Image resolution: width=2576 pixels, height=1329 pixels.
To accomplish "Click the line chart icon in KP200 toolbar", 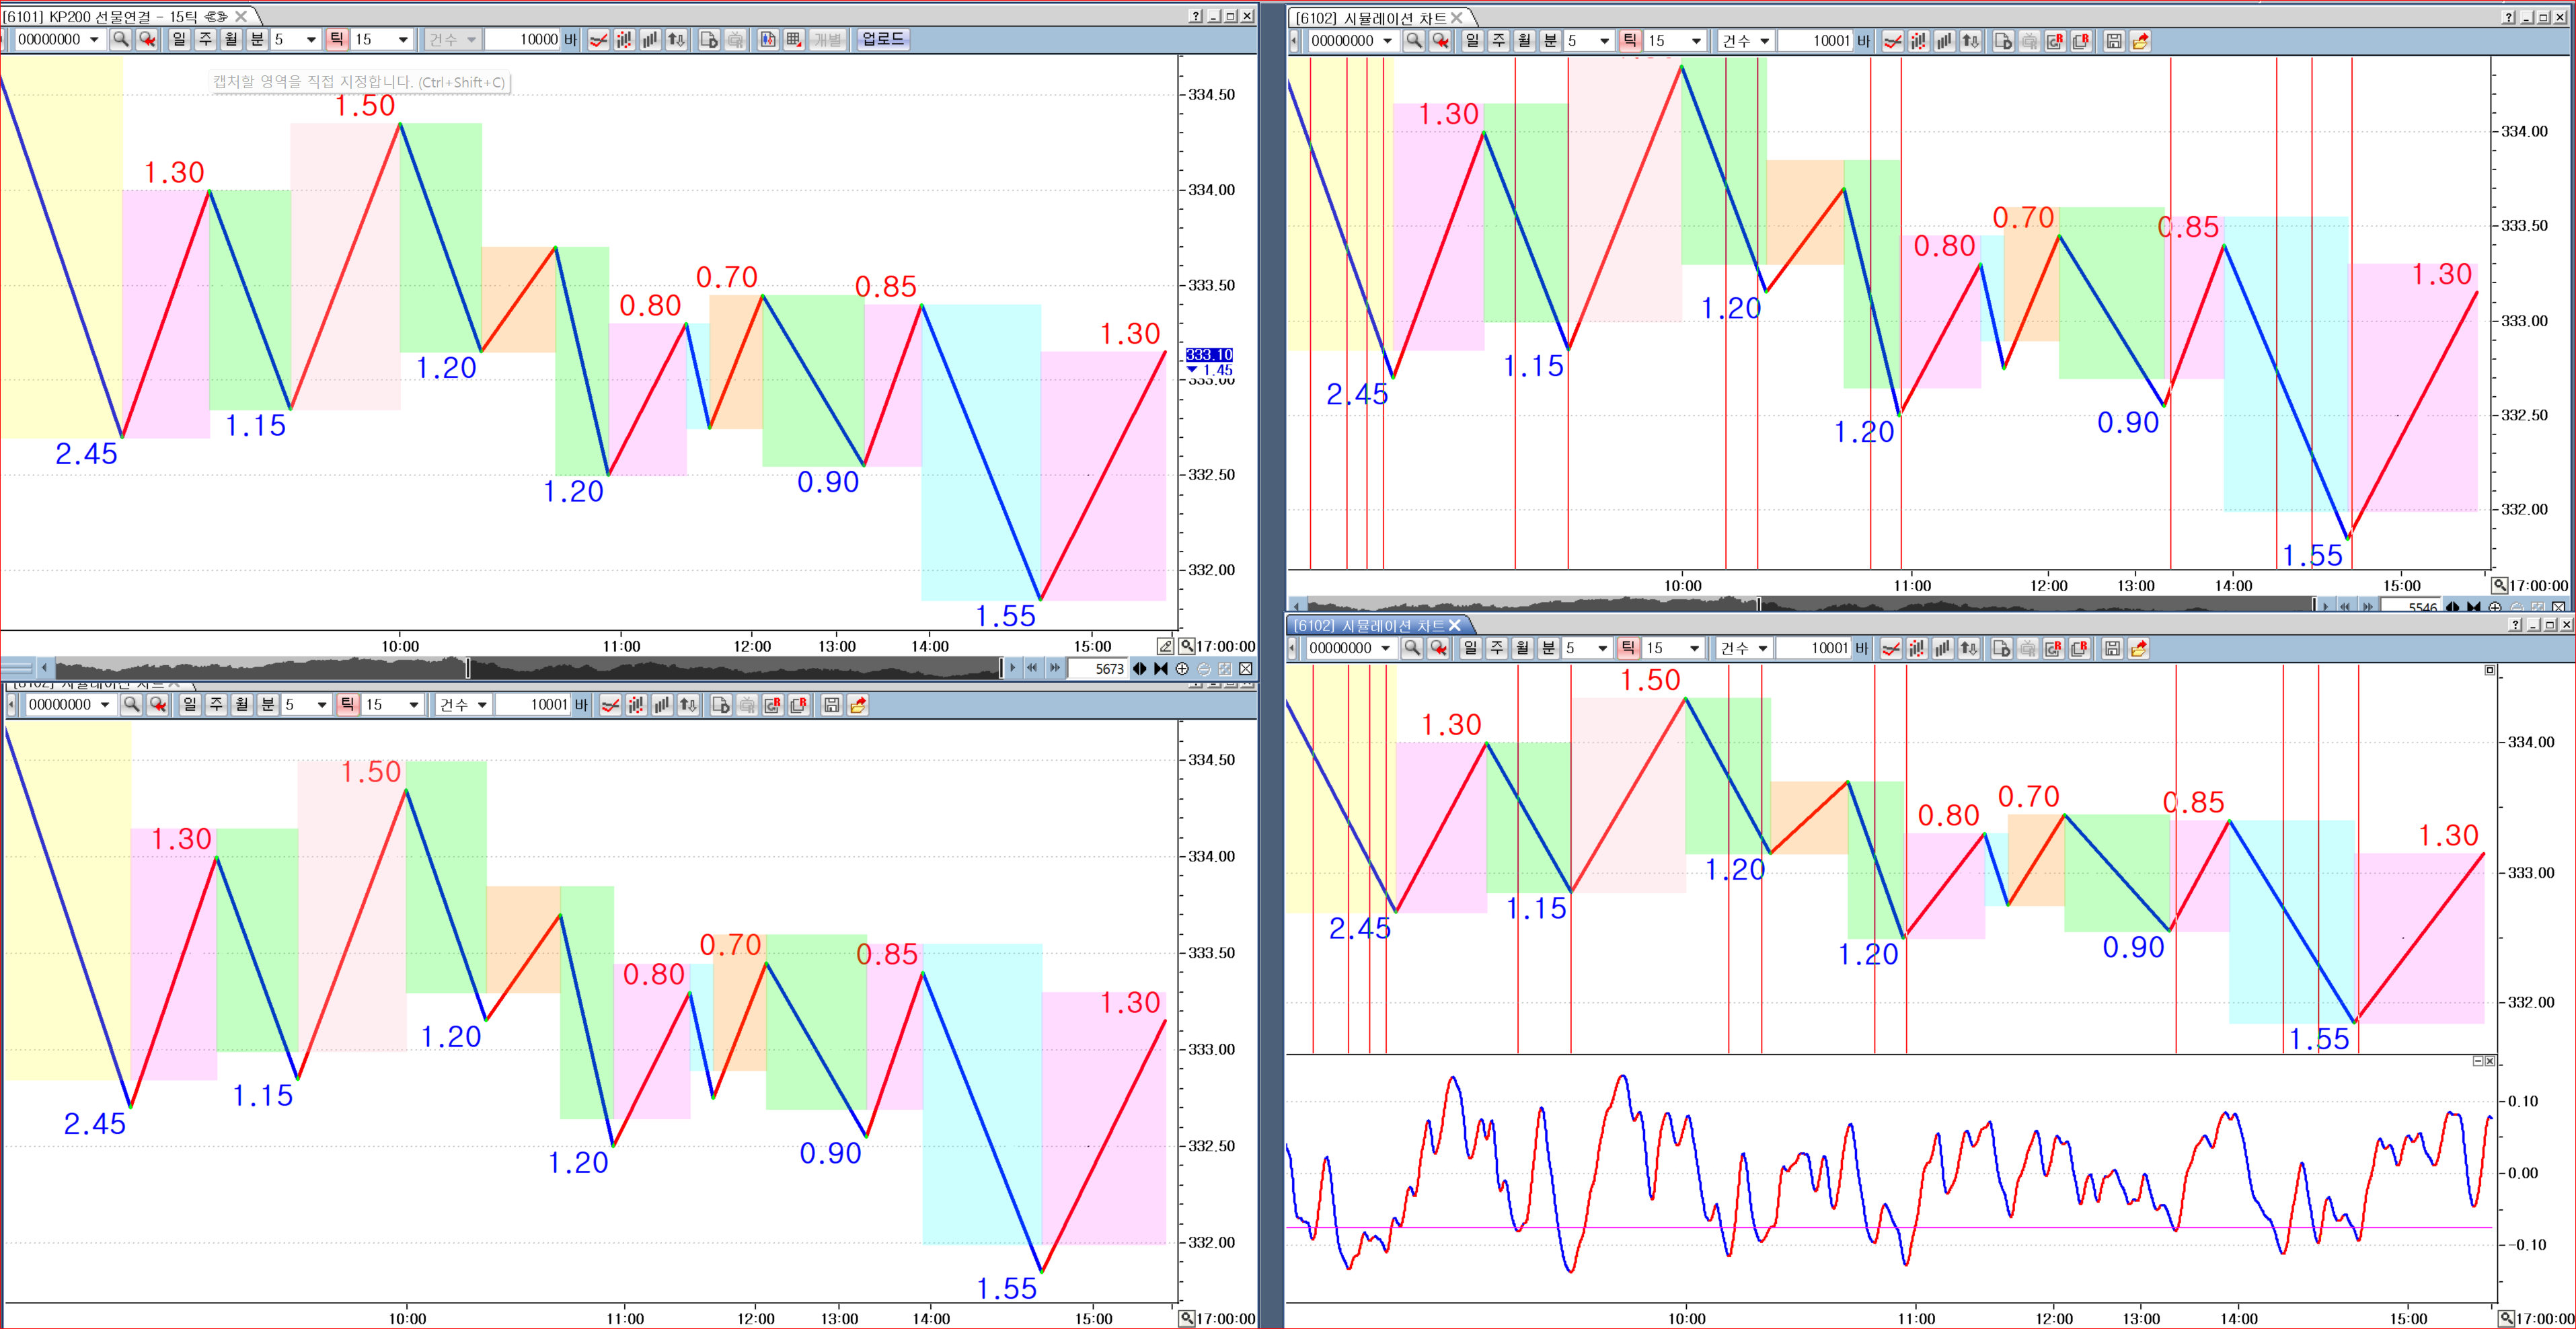I will [598, 40].
